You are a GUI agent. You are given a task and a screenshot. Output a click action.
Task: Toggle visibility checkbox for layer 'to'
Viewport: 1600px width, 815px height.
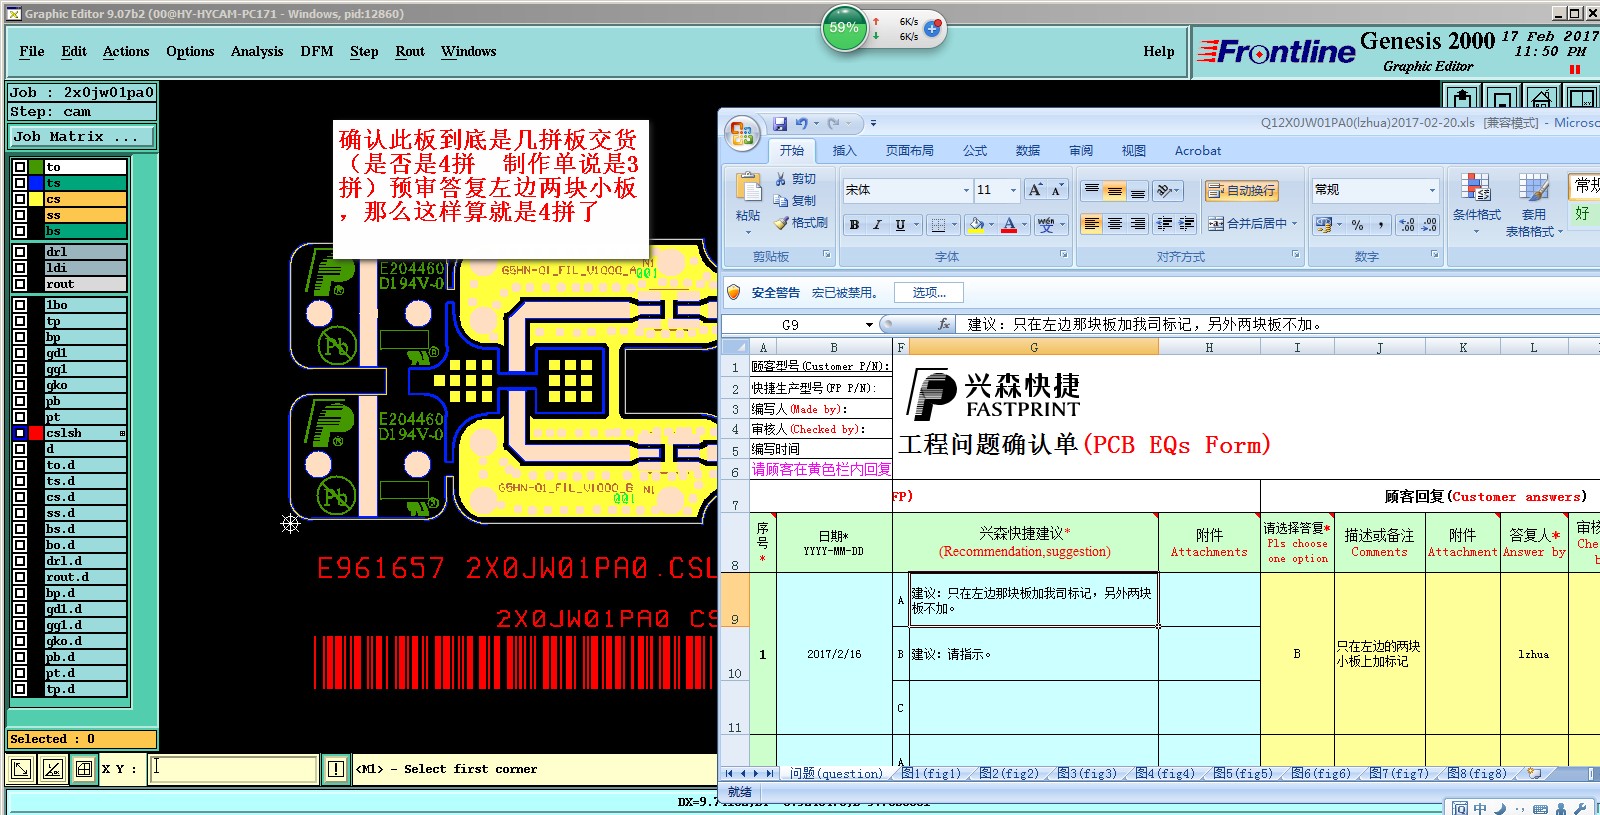[x=19, y=167]
